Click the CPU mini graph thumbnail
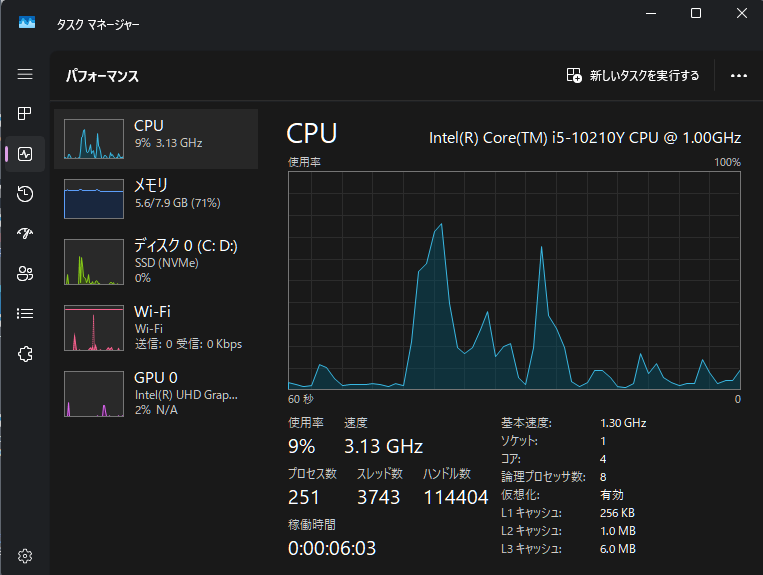The height and width of the screenshot is (575, 763). (x=94, y=139)
